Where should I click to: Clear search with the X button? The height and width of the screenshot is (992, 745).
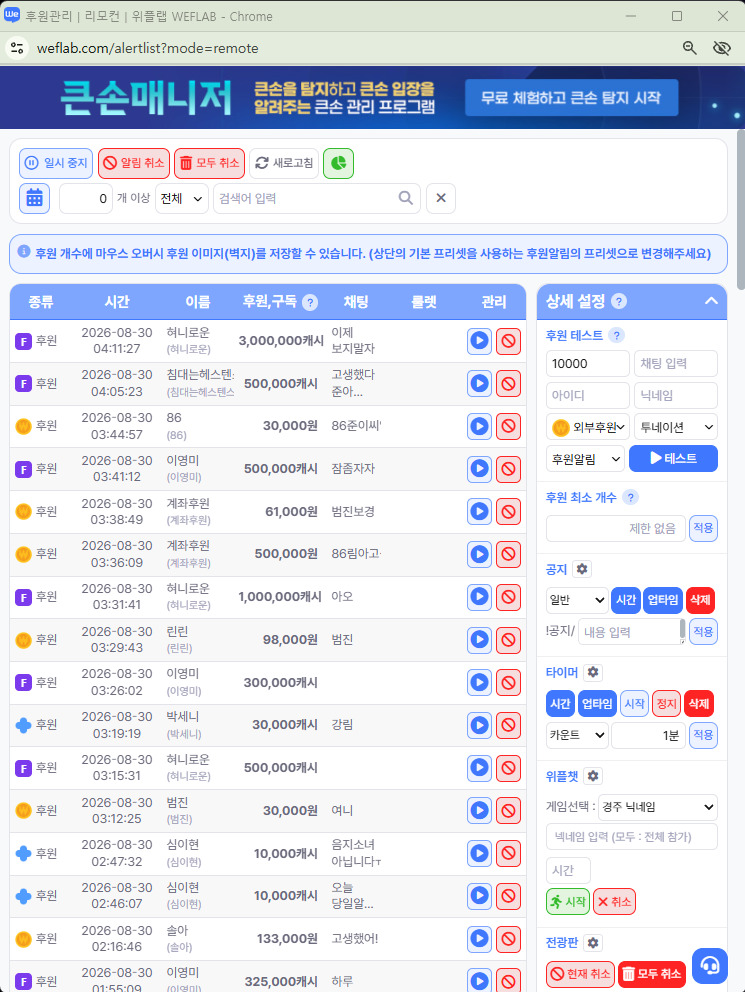pos(441,199)
